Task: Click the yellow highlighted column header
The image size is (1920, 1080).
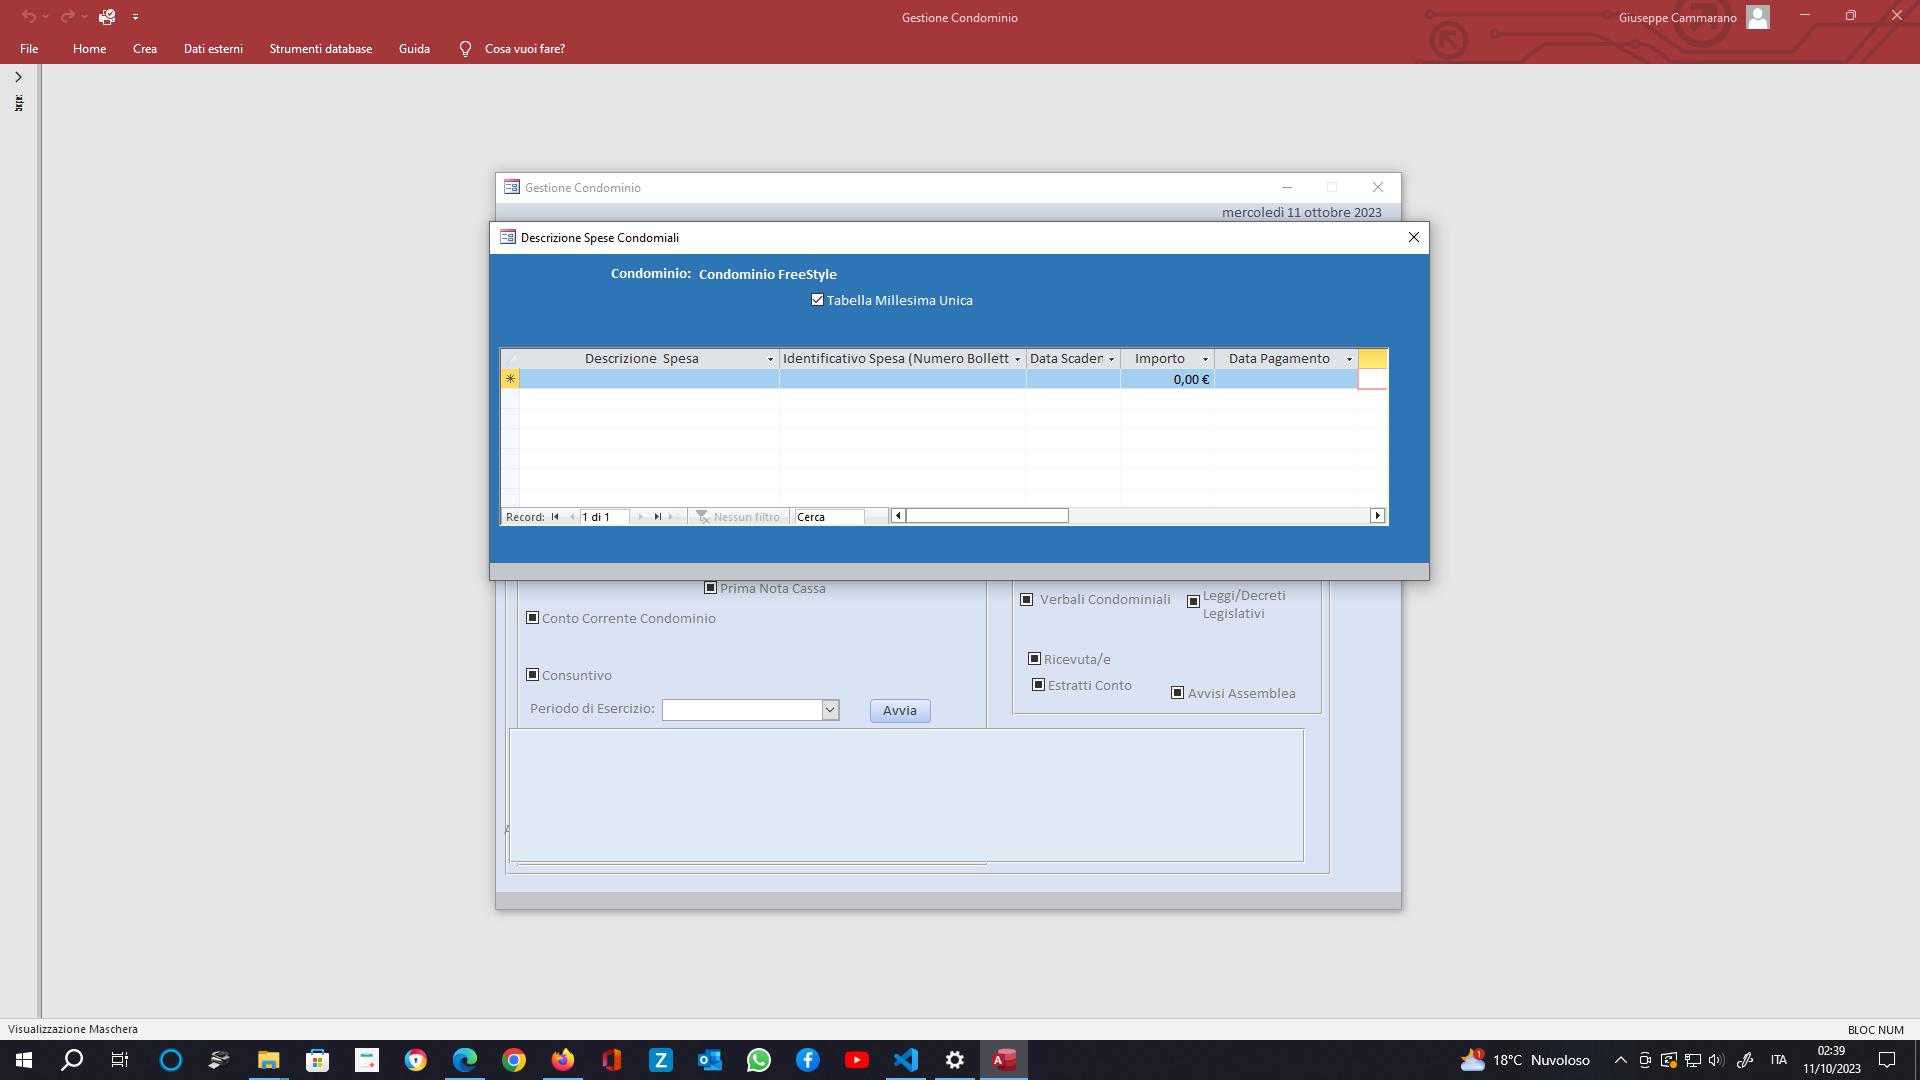Action: [1373, 359]
